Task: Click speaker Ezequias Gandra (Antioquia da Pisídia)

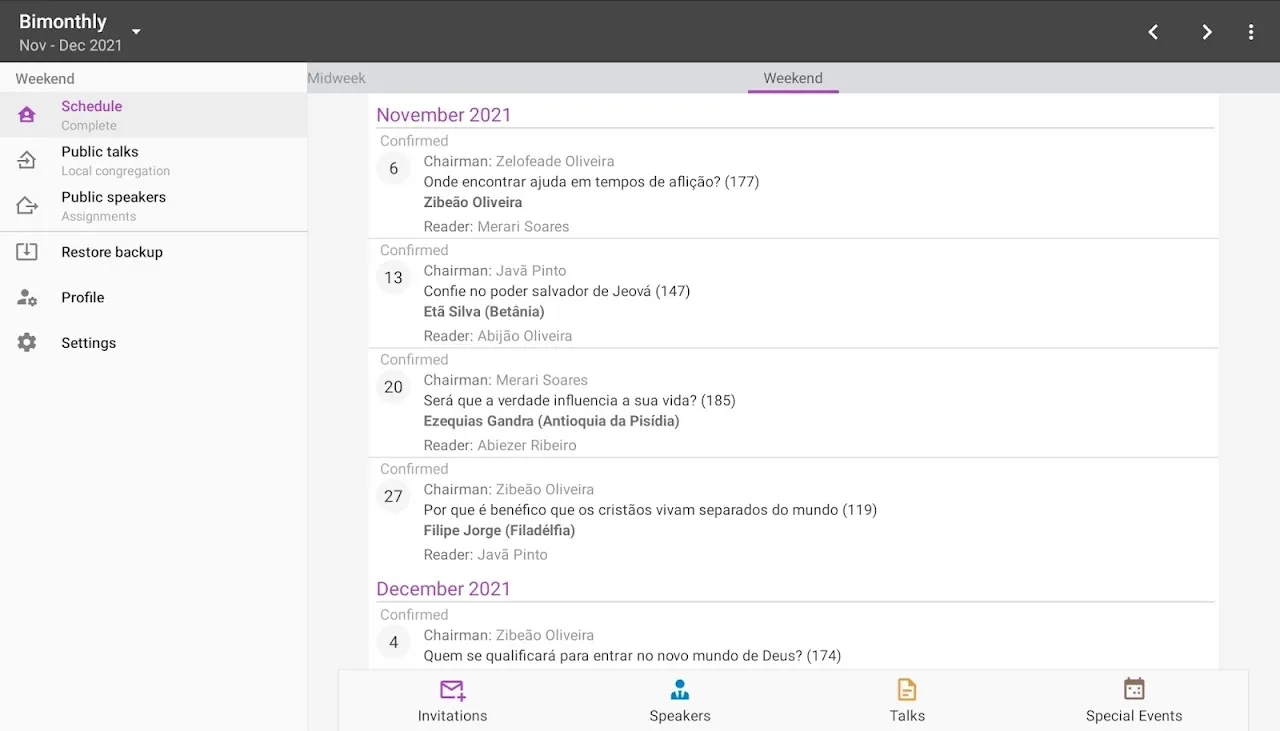Action: pos(552,421)
